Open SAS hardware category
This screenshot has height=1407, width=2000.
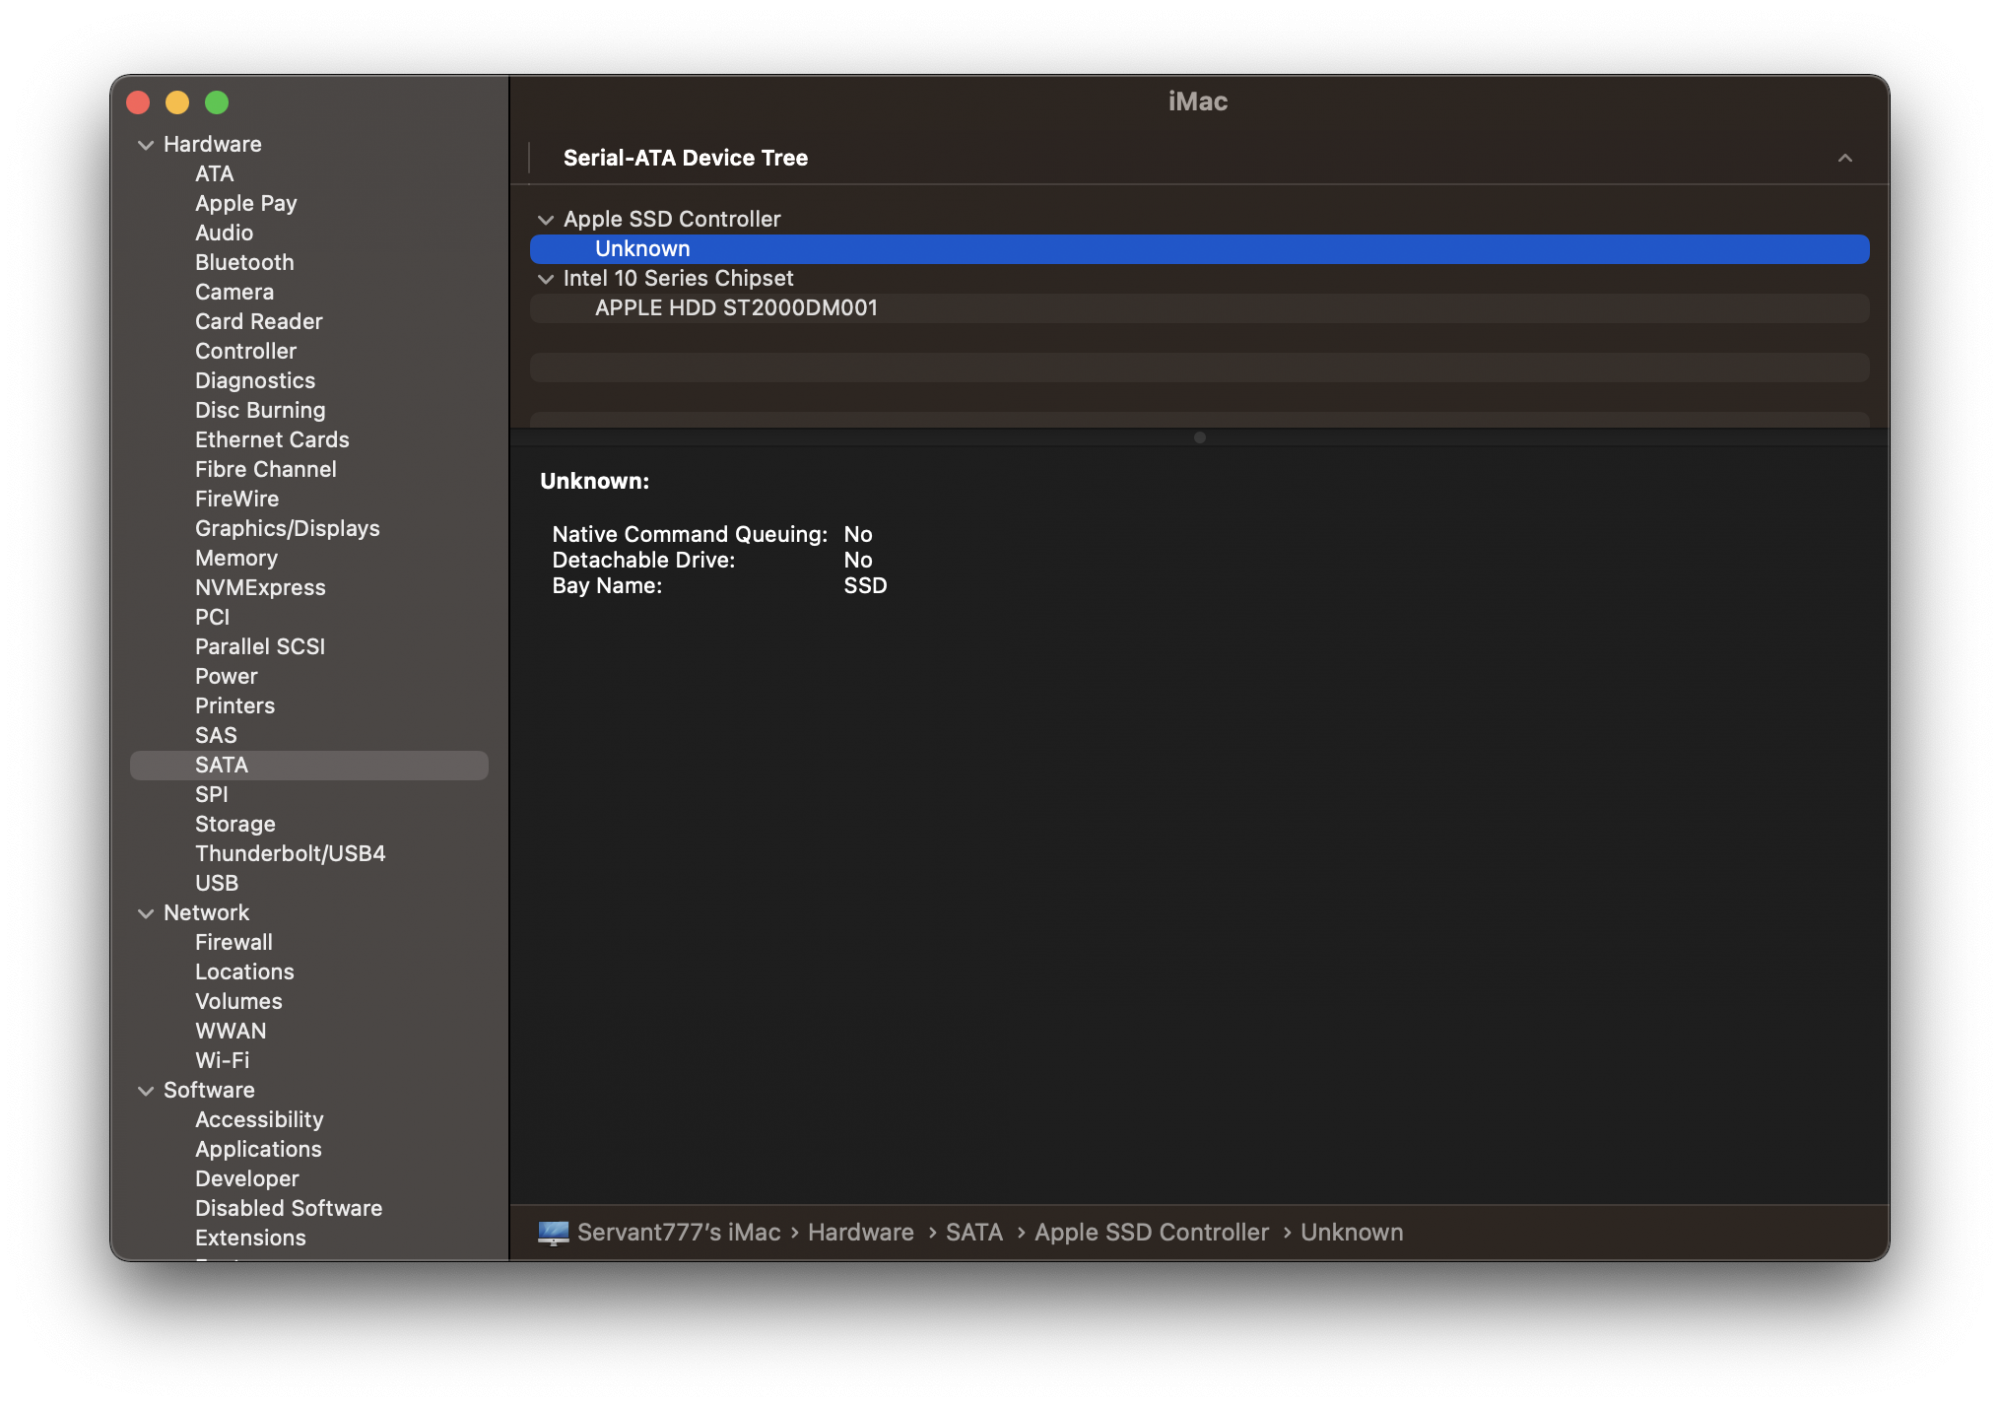[x=216, y=735]
